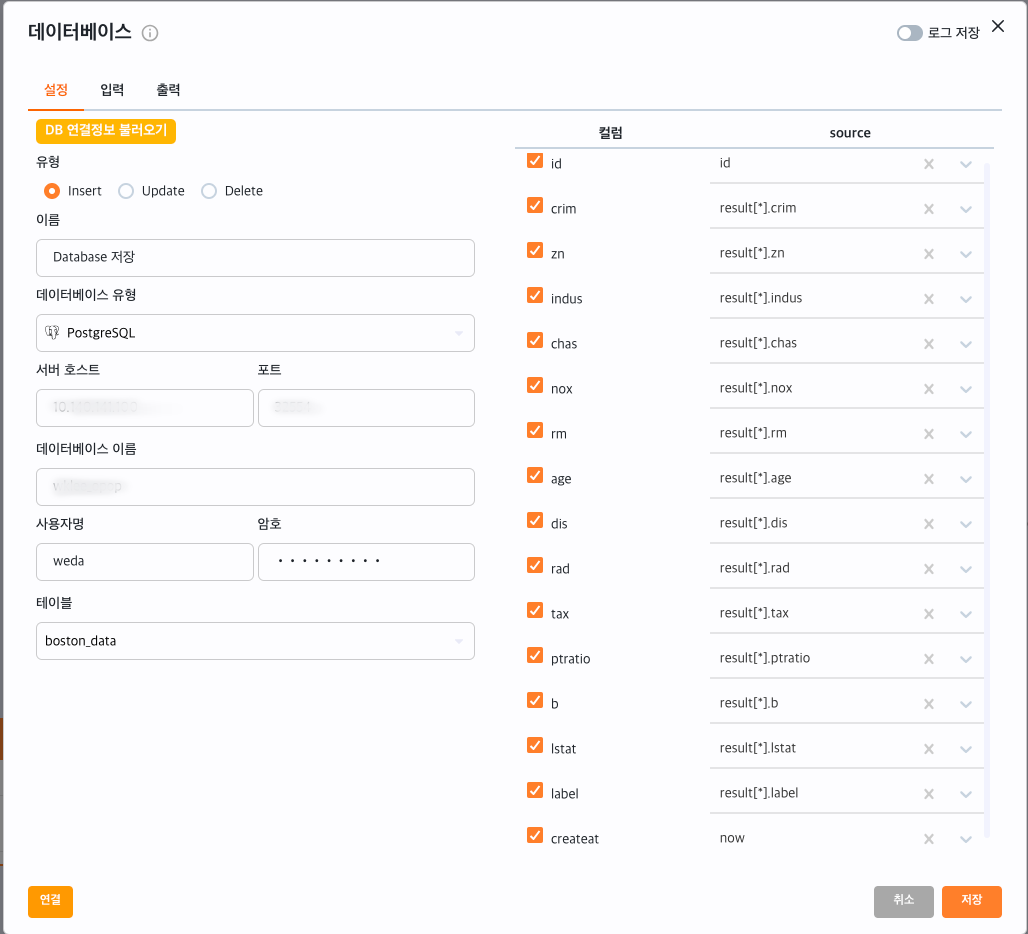The height and width of the screenshot is (934, 1028).
Task: Click DB 연결정보 불러오기 button
Action: [106, 130]
